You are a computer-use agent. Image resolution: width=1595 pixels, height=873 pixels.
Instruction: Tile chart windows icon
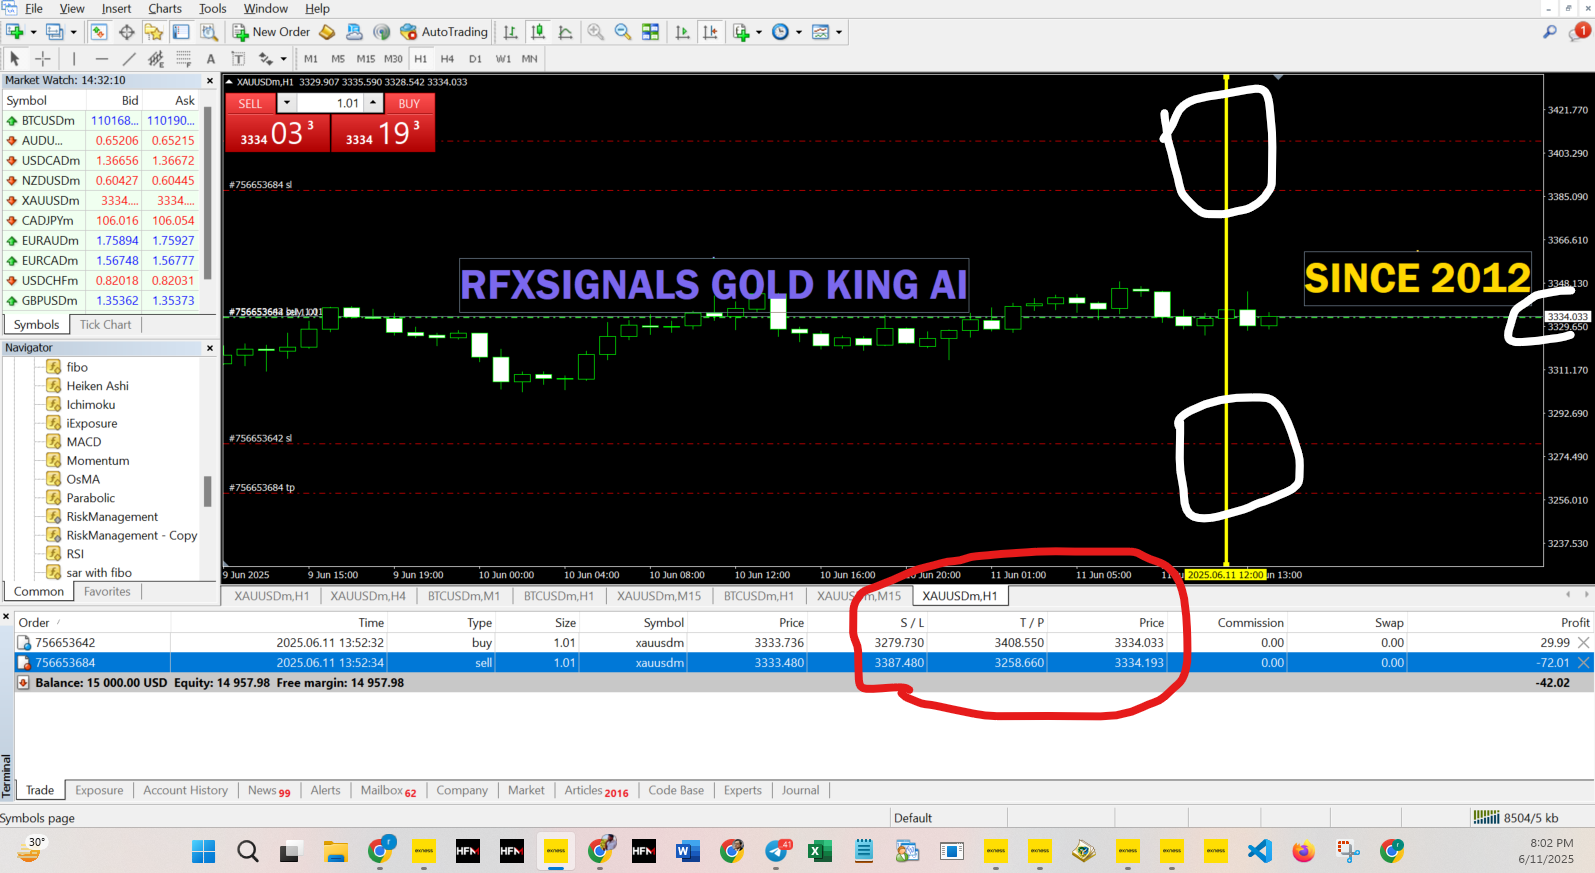[x=650, y=32]
